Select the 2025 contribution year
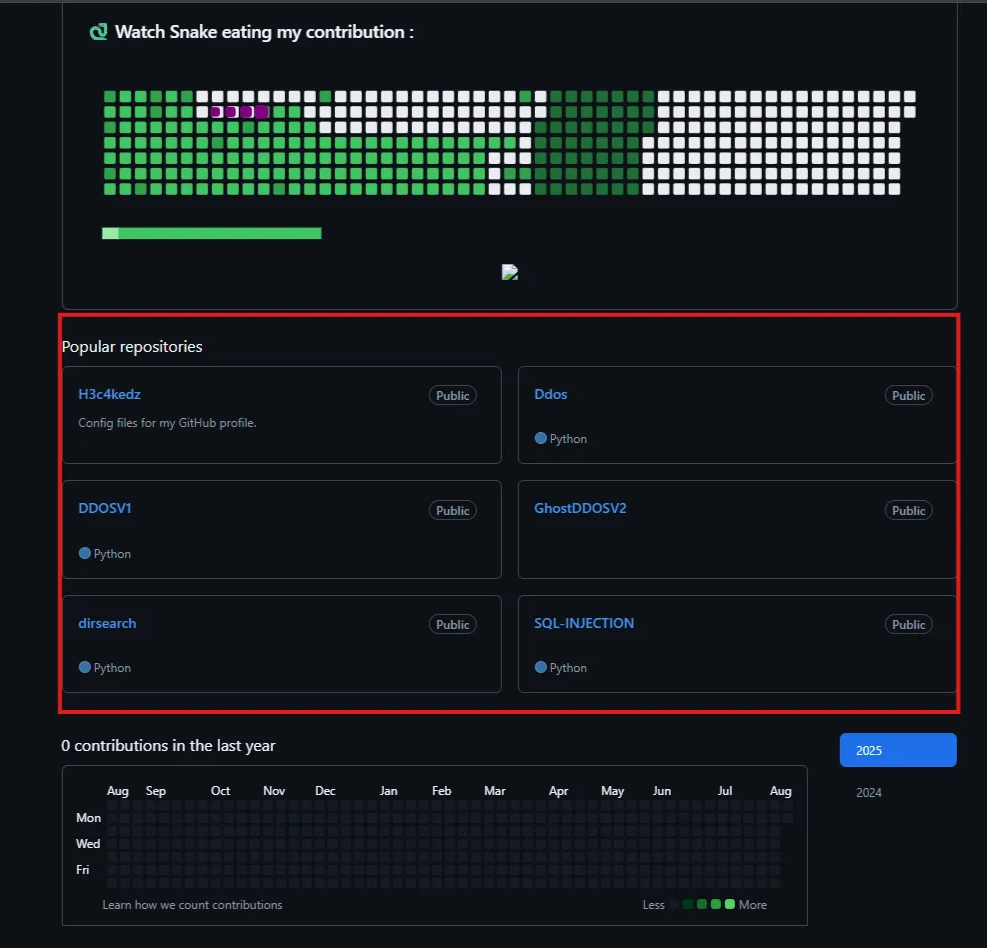Image resolution: width=987 pixels, height=948 pixels. tap(898, 750)
